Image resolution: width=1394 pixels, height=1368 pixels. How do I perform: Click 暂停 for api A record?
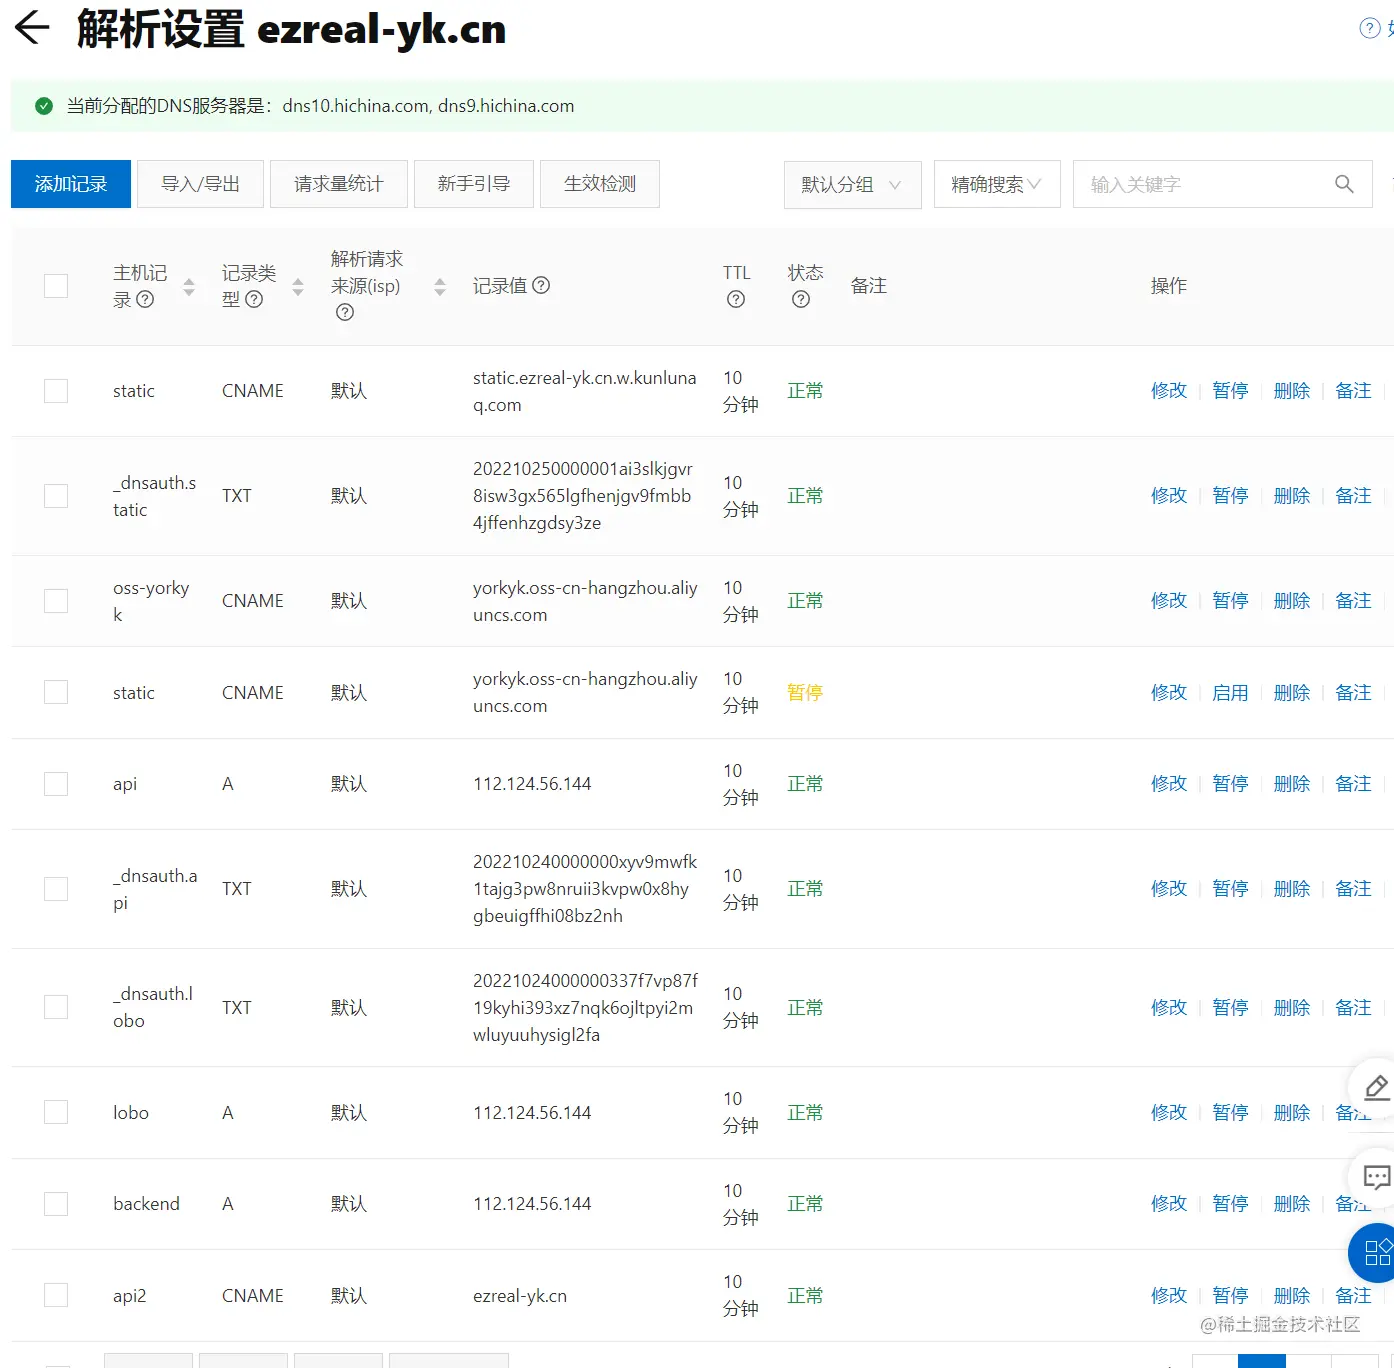[x=1230, y=784]
